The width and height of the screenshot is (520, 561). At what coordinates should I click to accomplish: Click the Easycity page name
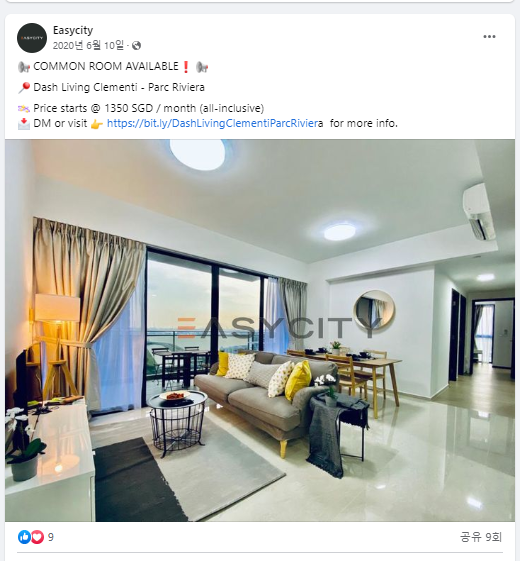(73, 30)
